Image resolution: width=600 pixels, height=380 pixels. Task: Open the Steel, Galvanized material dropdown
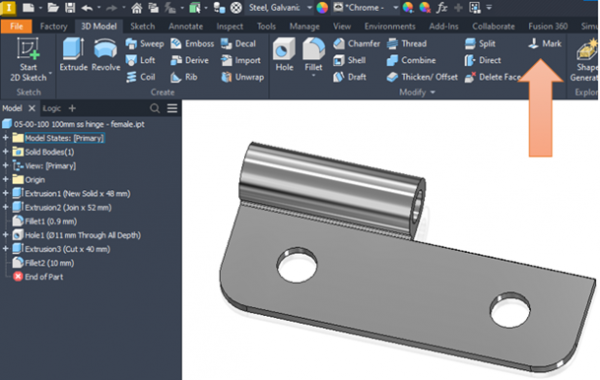pyautogui.click(x=309, y=8)
